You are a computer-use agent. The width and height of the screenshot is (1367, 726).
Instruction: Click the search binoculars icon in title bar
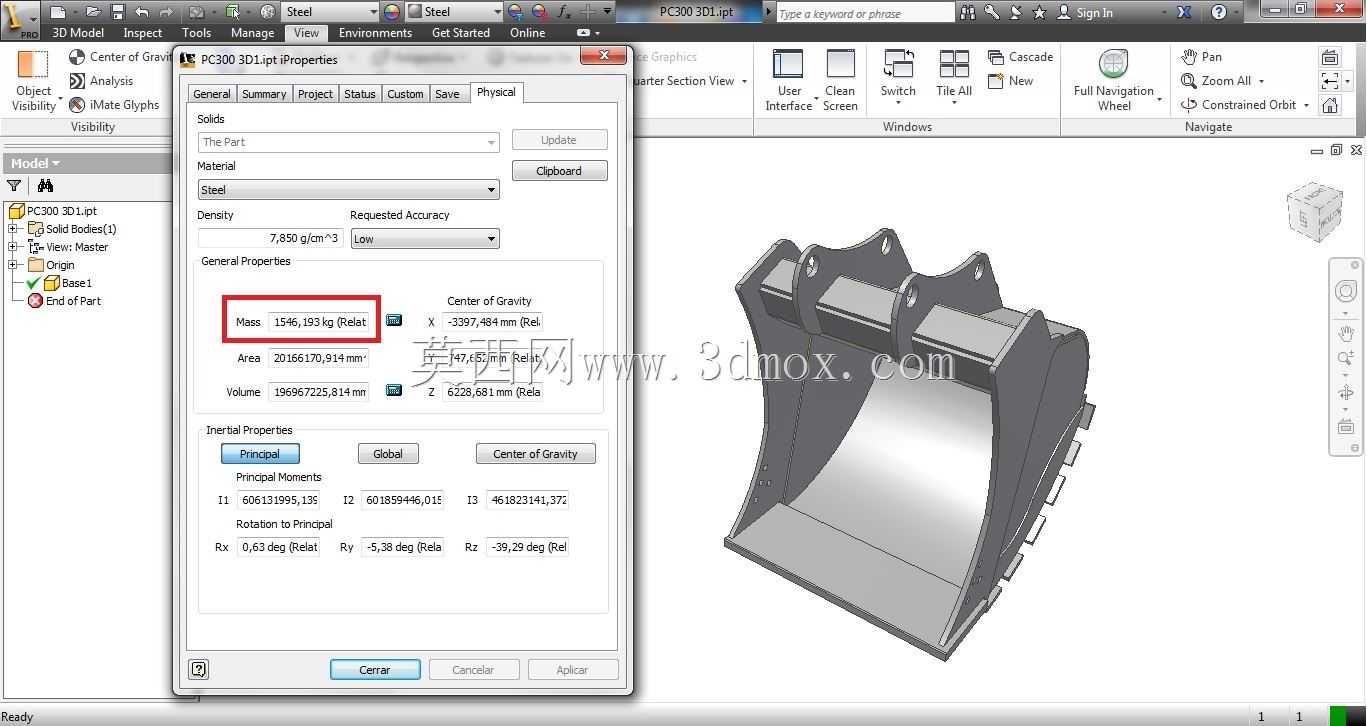coord(967,12)
